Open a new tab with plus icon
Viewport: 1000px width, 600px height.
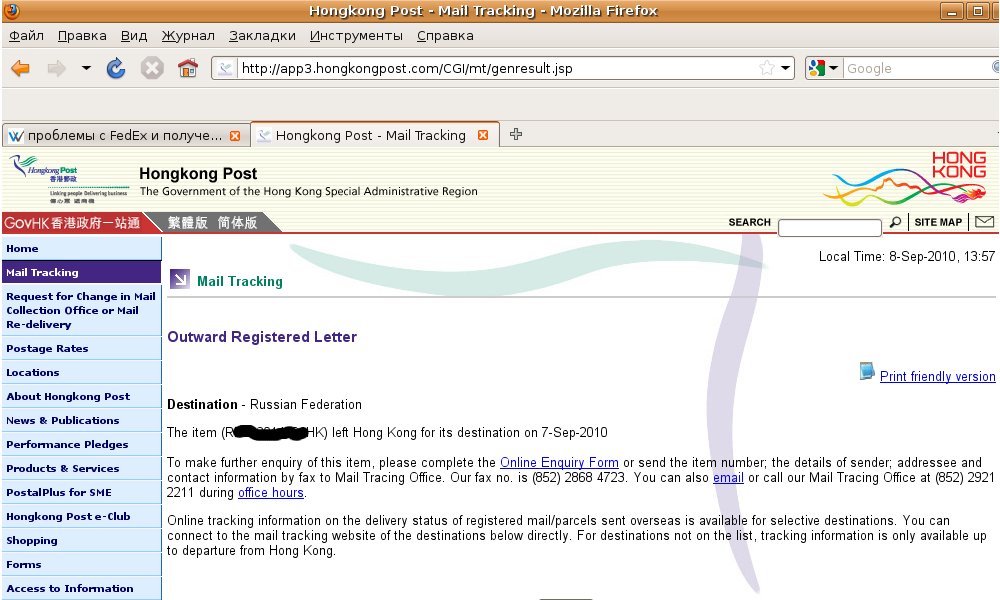tap(516, 134)
